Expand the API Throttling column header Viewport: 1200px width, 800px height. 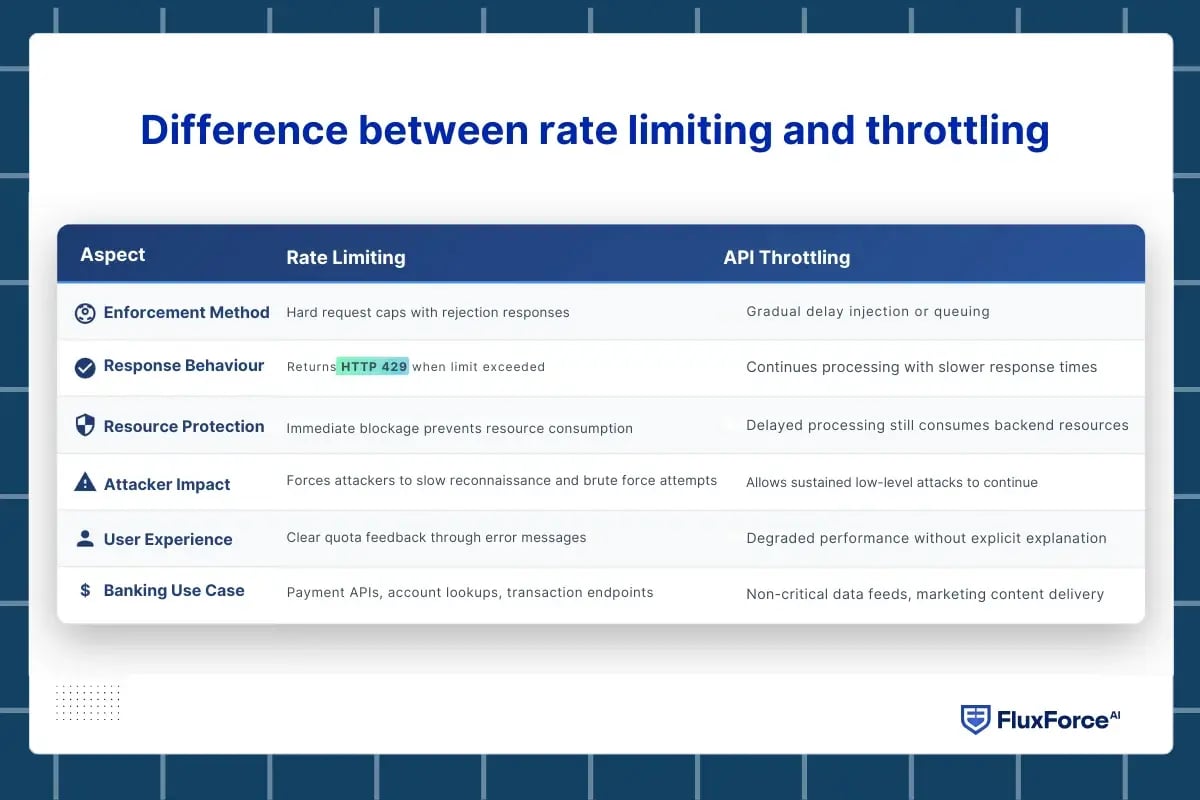[x=786, y=257]
